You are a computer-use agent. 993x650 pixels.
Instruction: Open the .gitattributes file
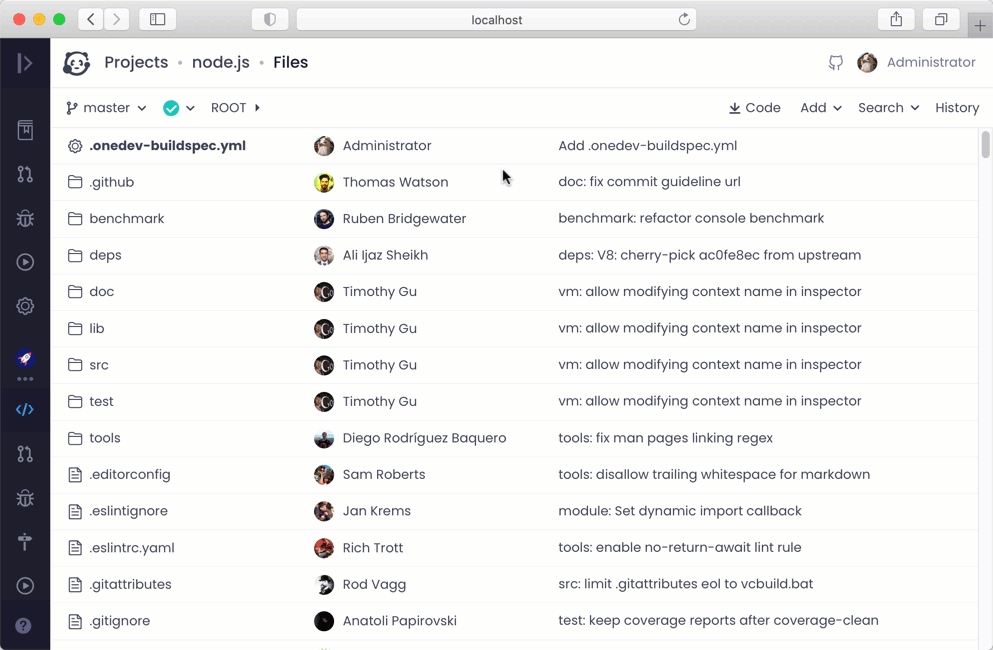[x=130, y=584]
